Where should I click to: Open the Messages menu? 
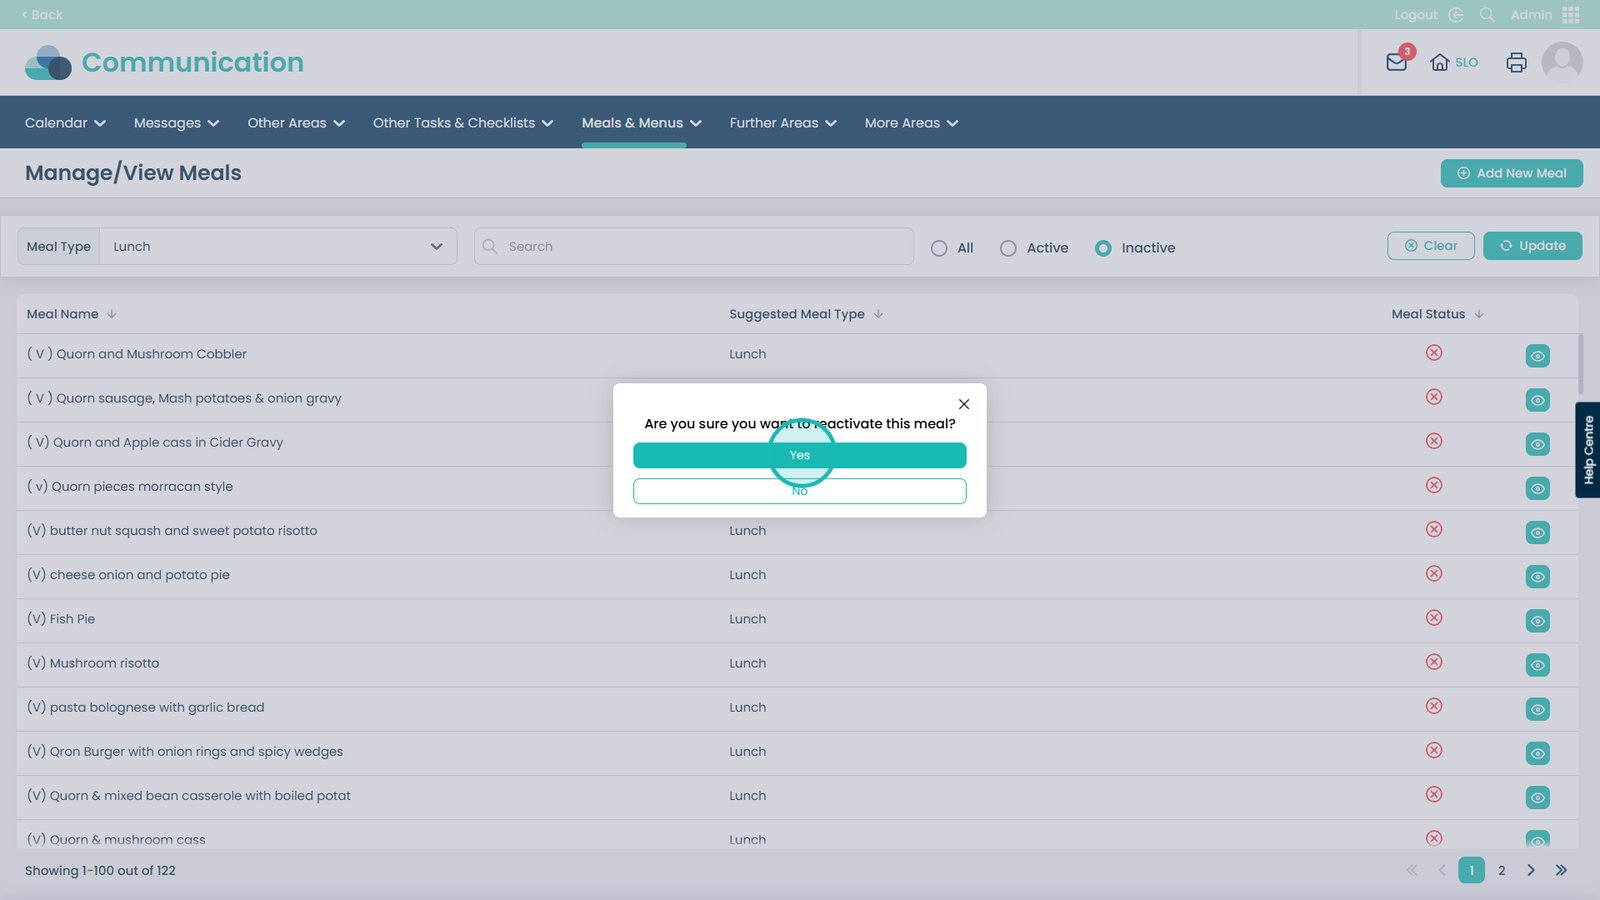point(176,123)
